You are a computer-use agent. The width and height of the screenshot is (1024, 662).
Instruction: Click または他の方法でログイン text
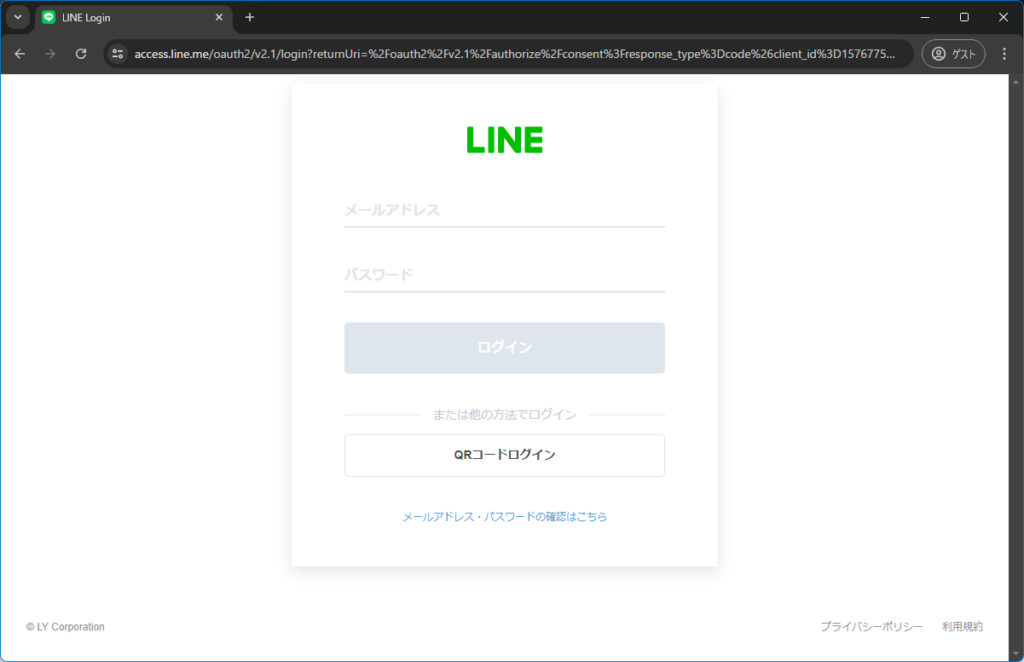click(x=504, y=415)
